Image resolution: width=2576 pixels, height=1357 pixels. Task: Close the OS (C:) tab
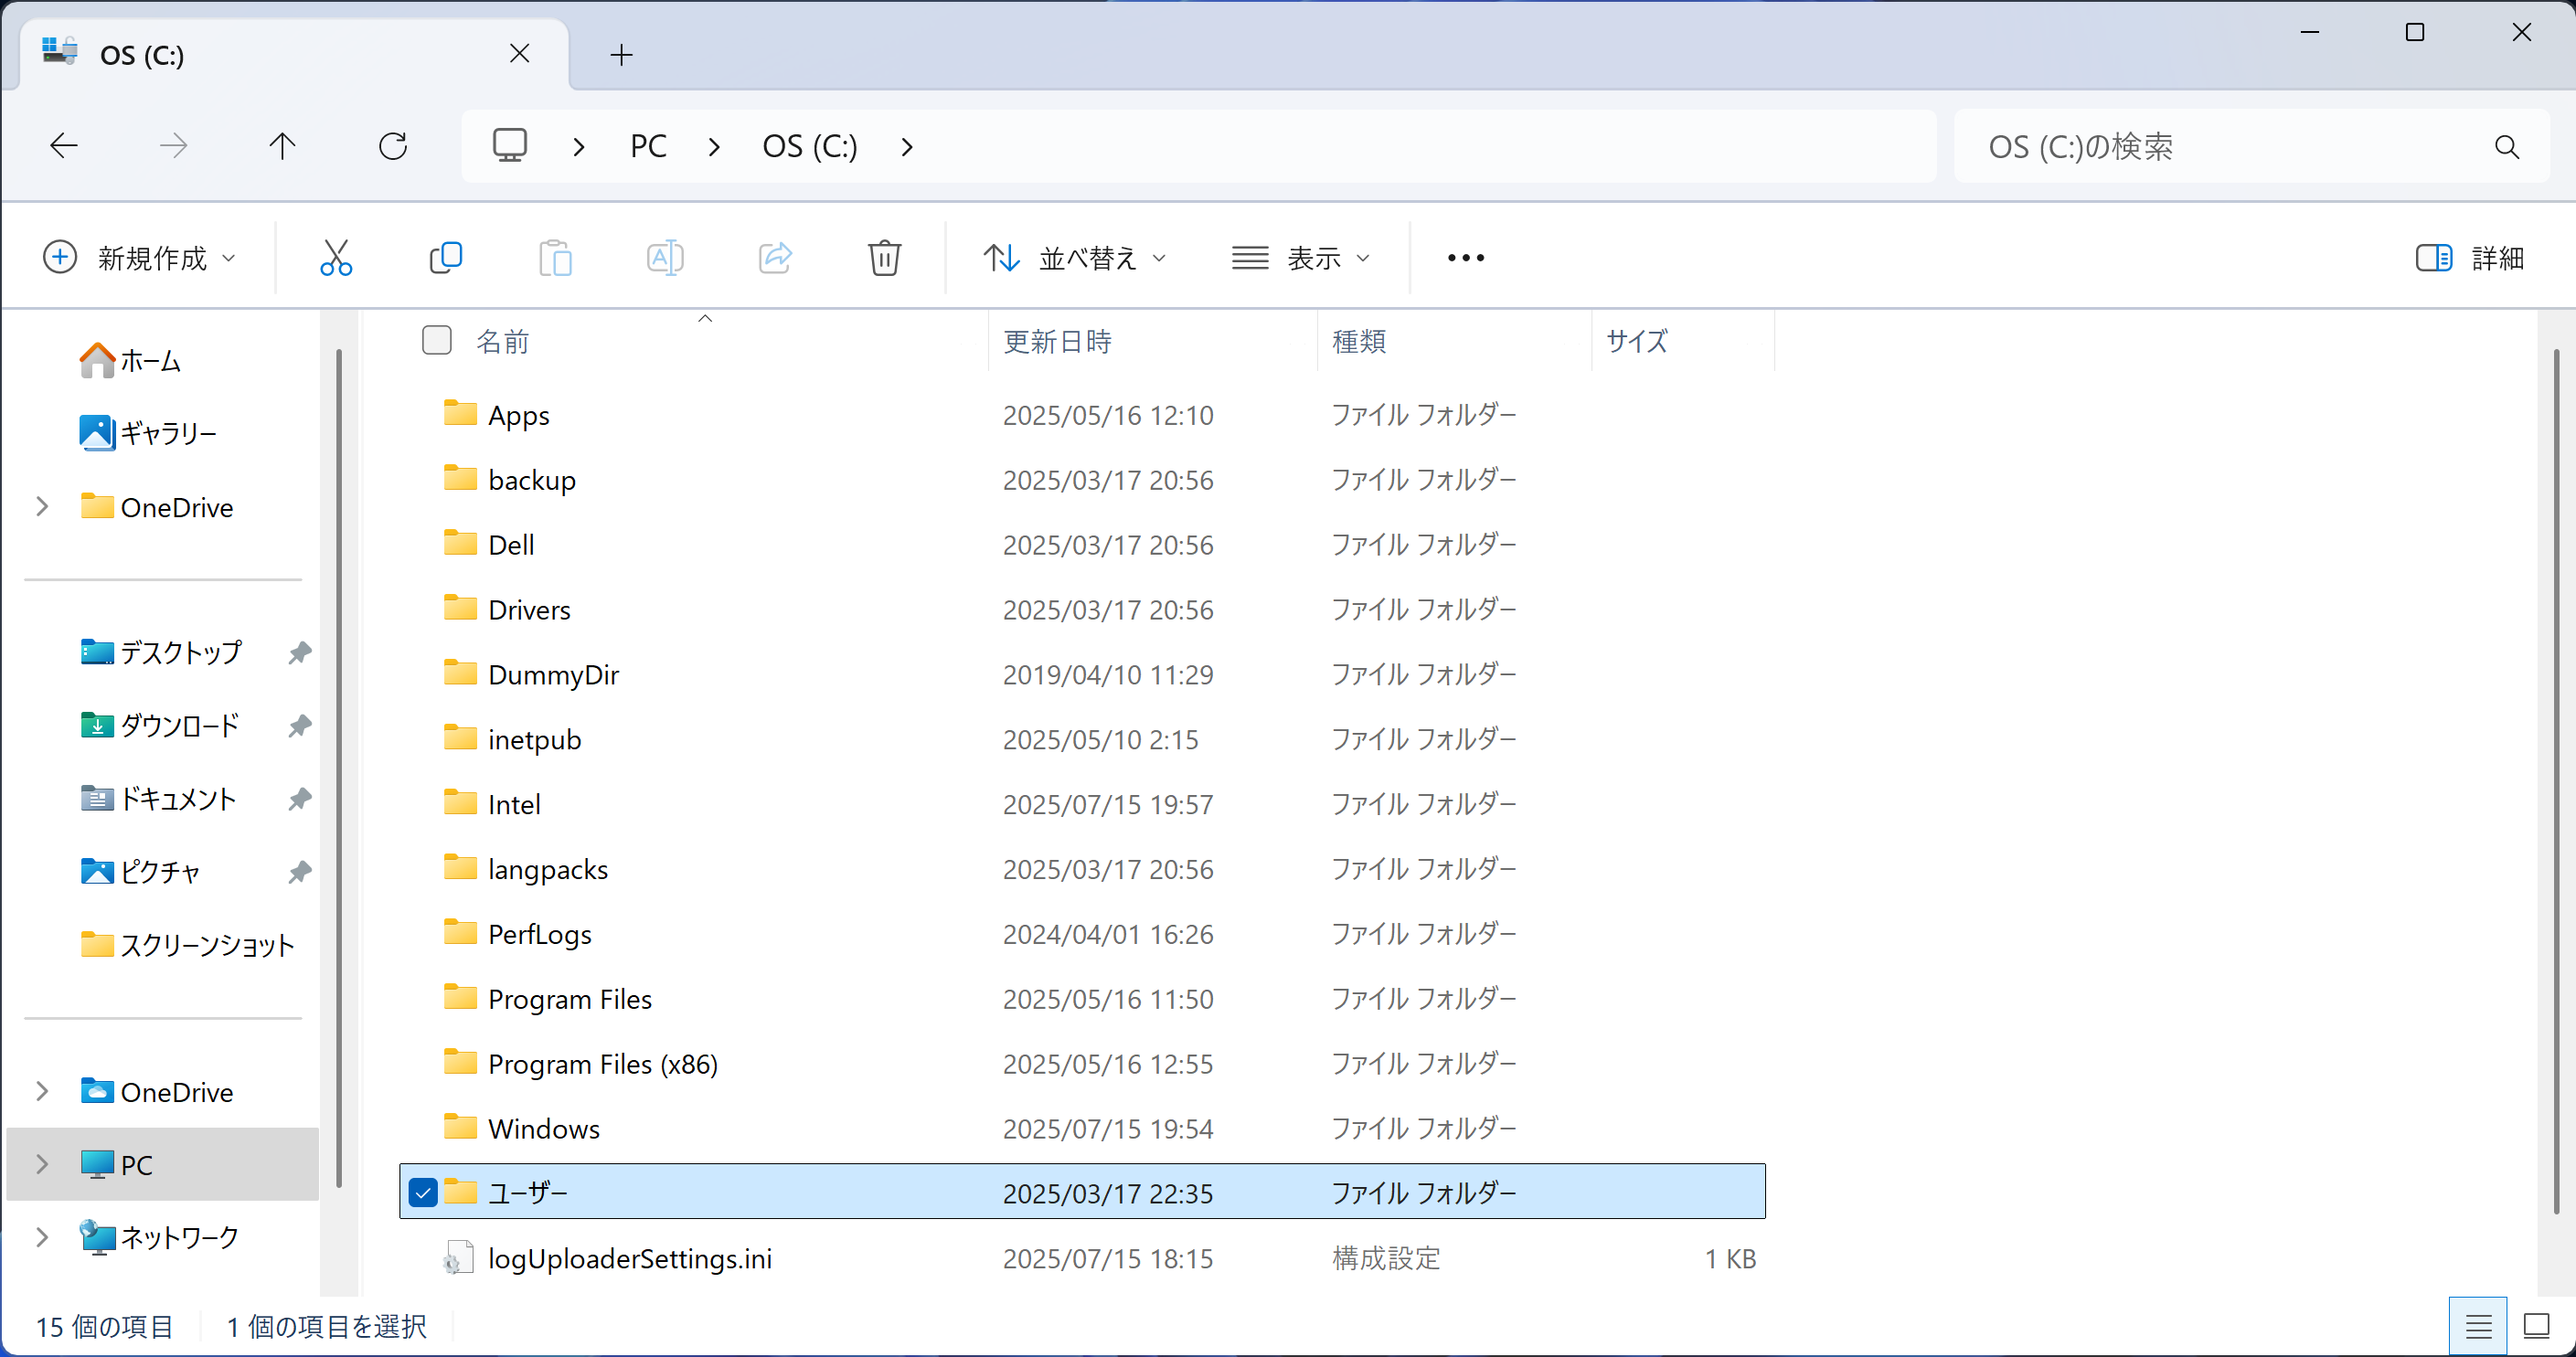[x=519, y=53]
